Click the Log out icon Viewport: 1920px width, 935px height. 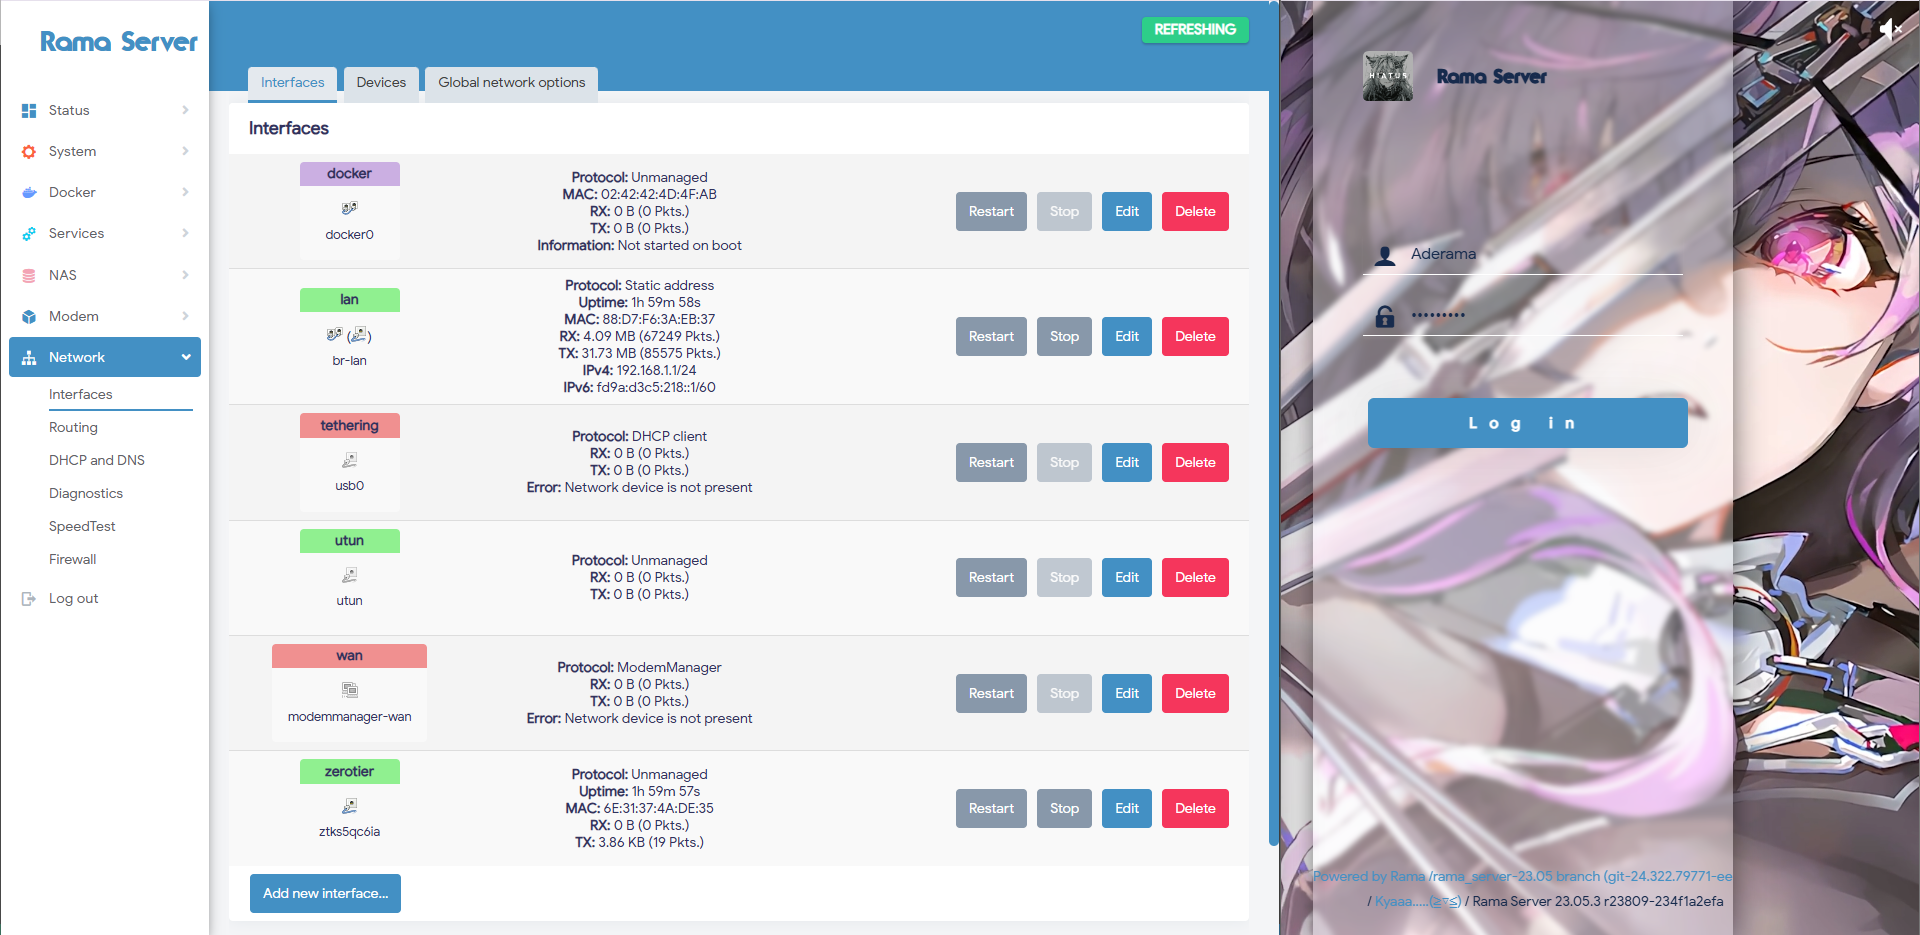(x=29, y=599)
